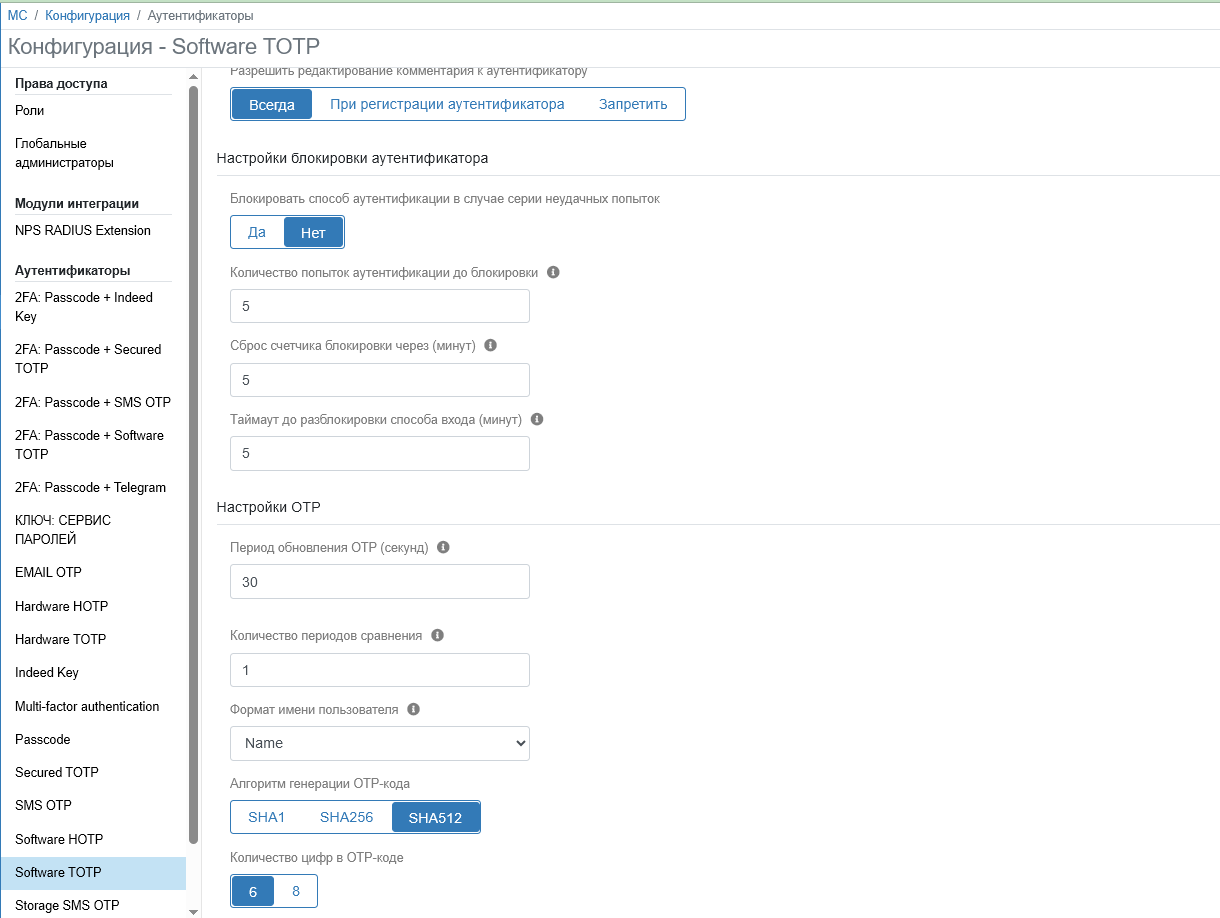Click the MC breadcrumb link

tap(17, 16)
